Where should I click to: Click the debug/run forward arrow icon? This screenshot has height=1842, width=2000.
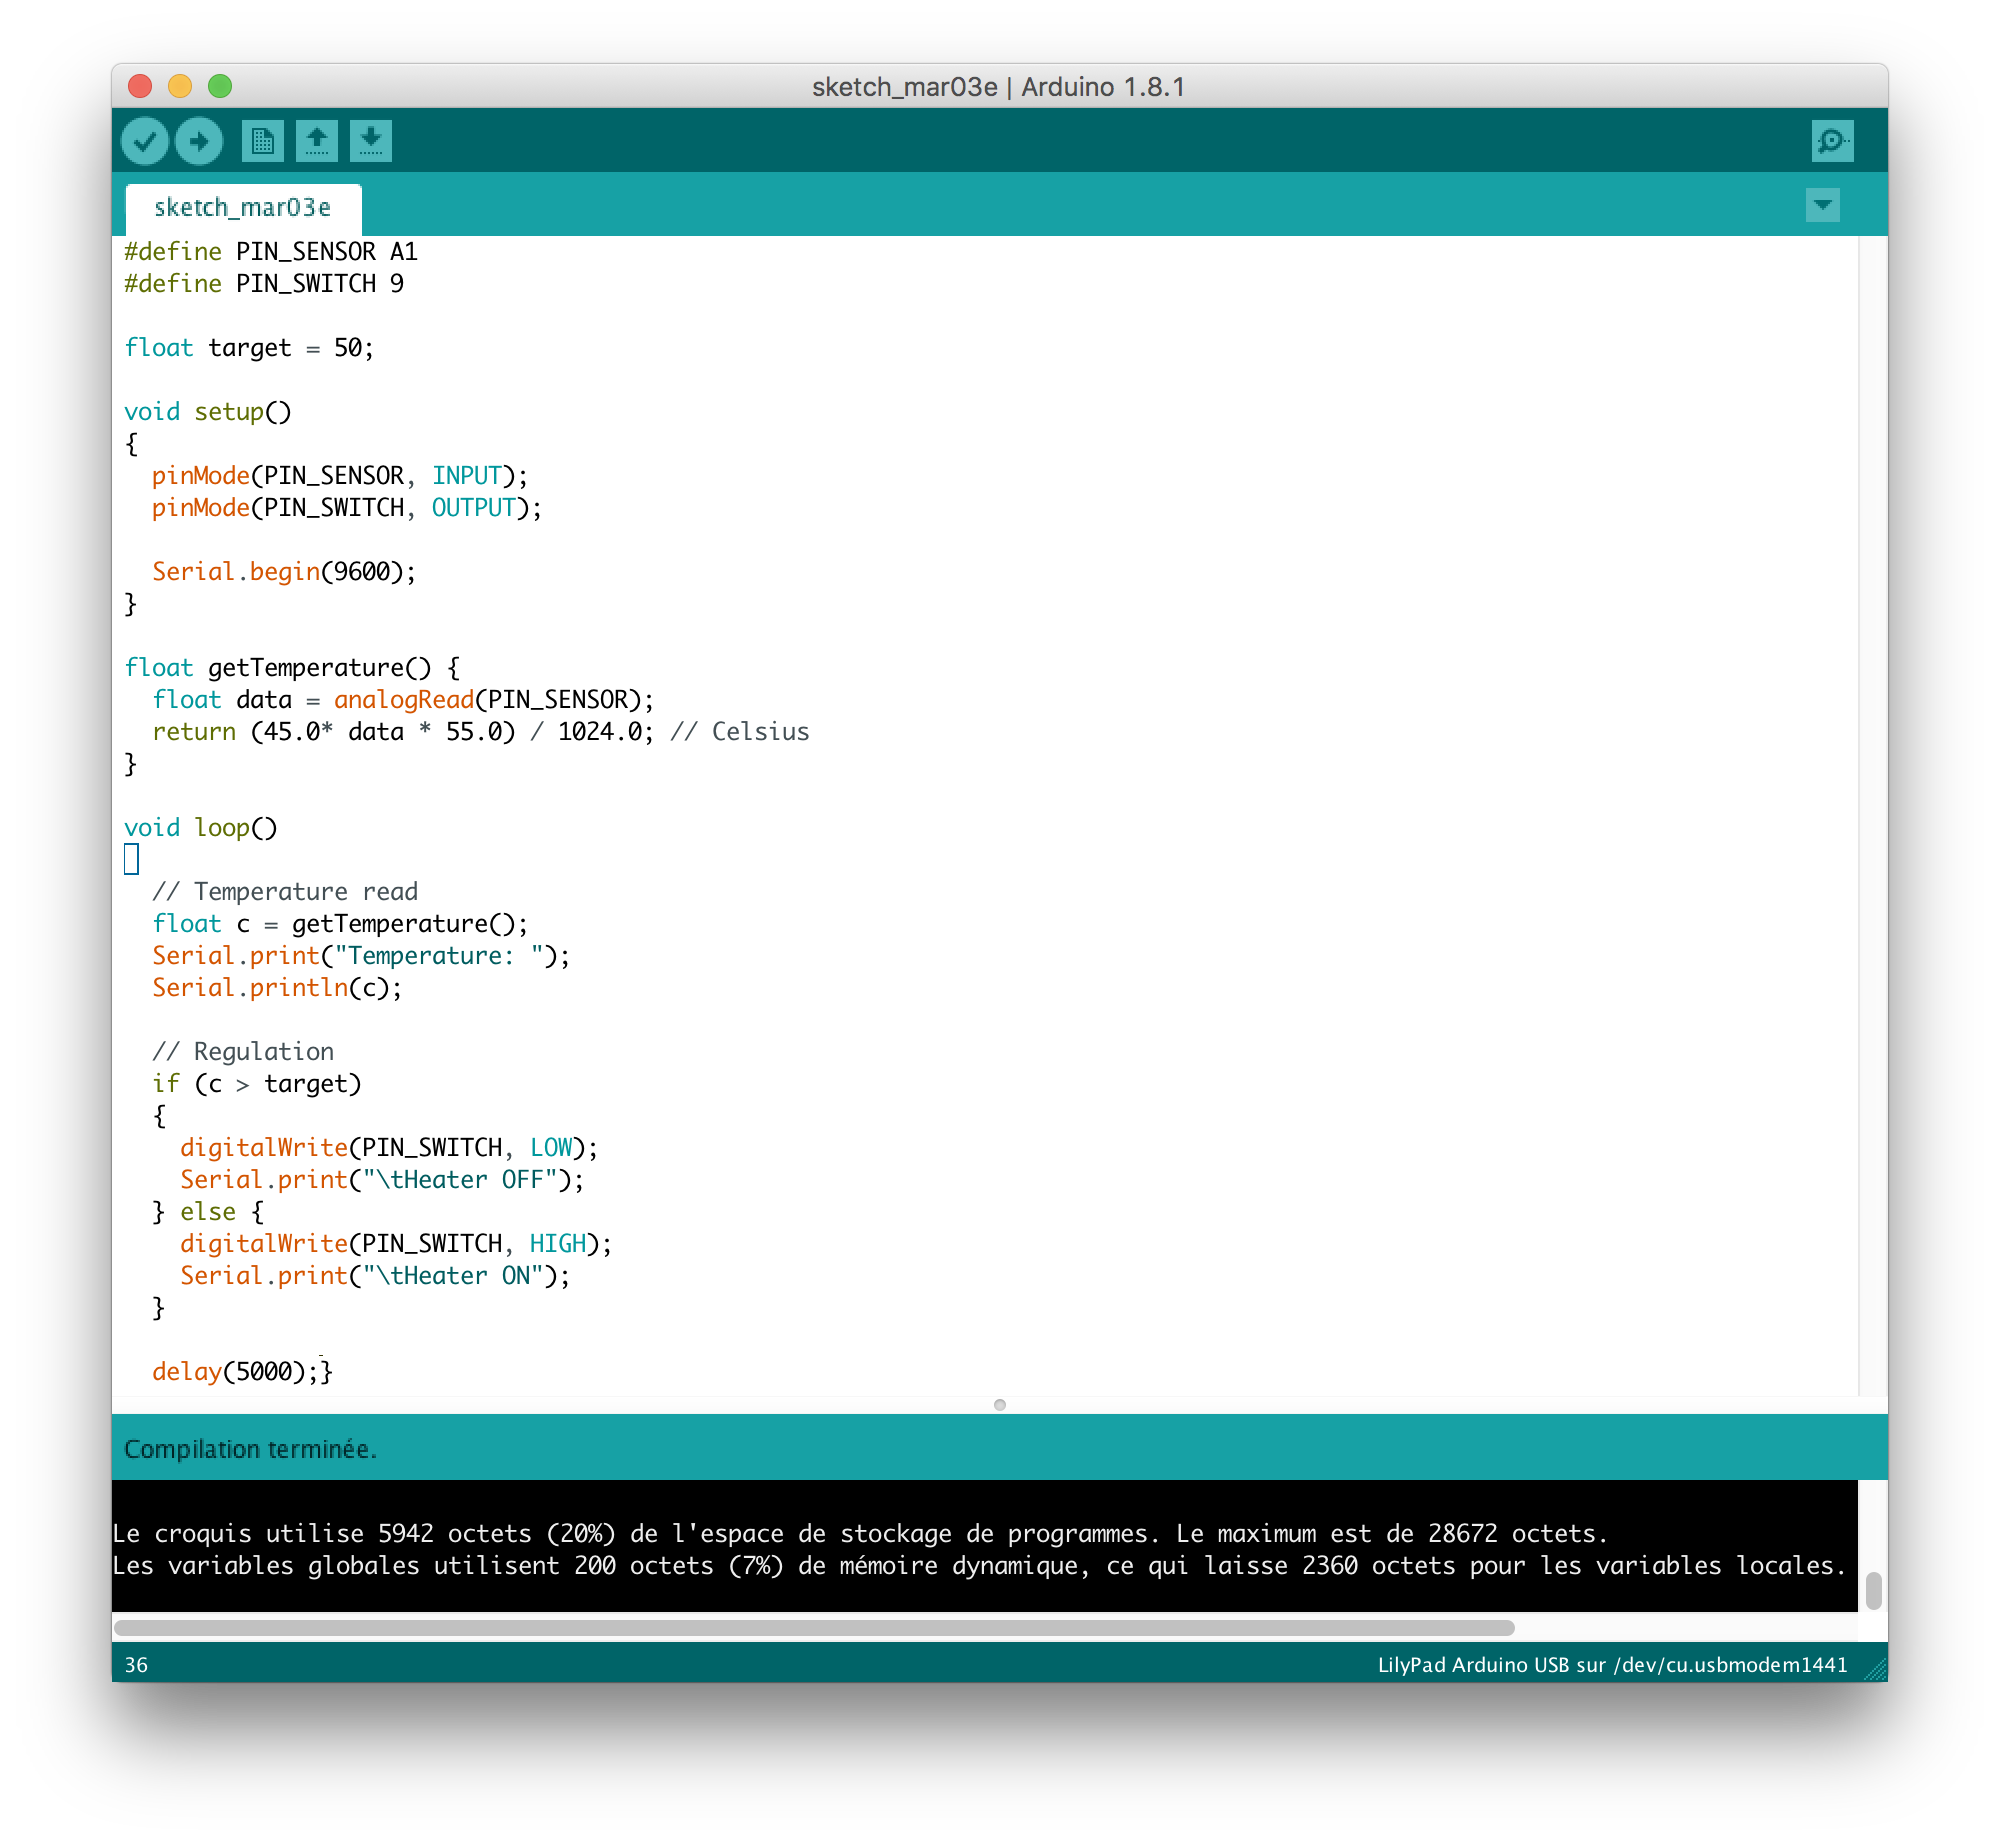[197, 139]
